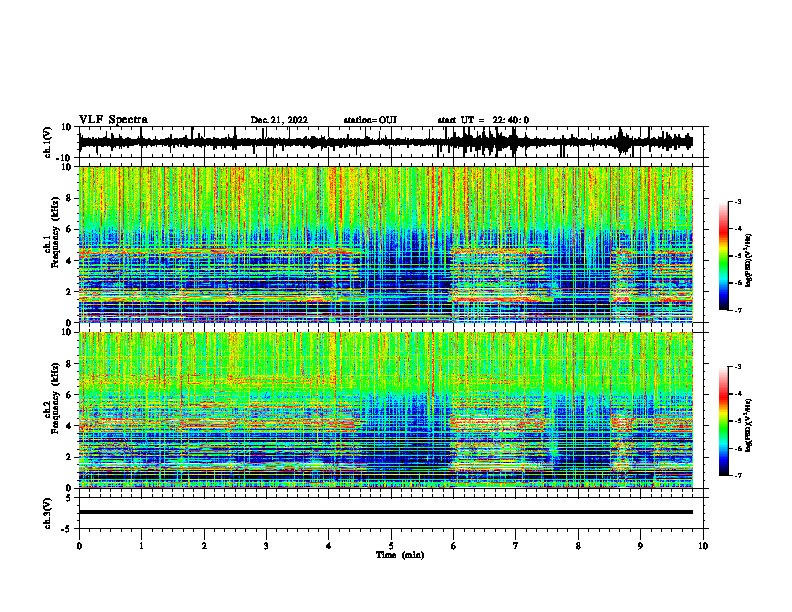Click the time axis tick label "5"
Viewport: 792px width, 612px height.
(x=391, y=546)
